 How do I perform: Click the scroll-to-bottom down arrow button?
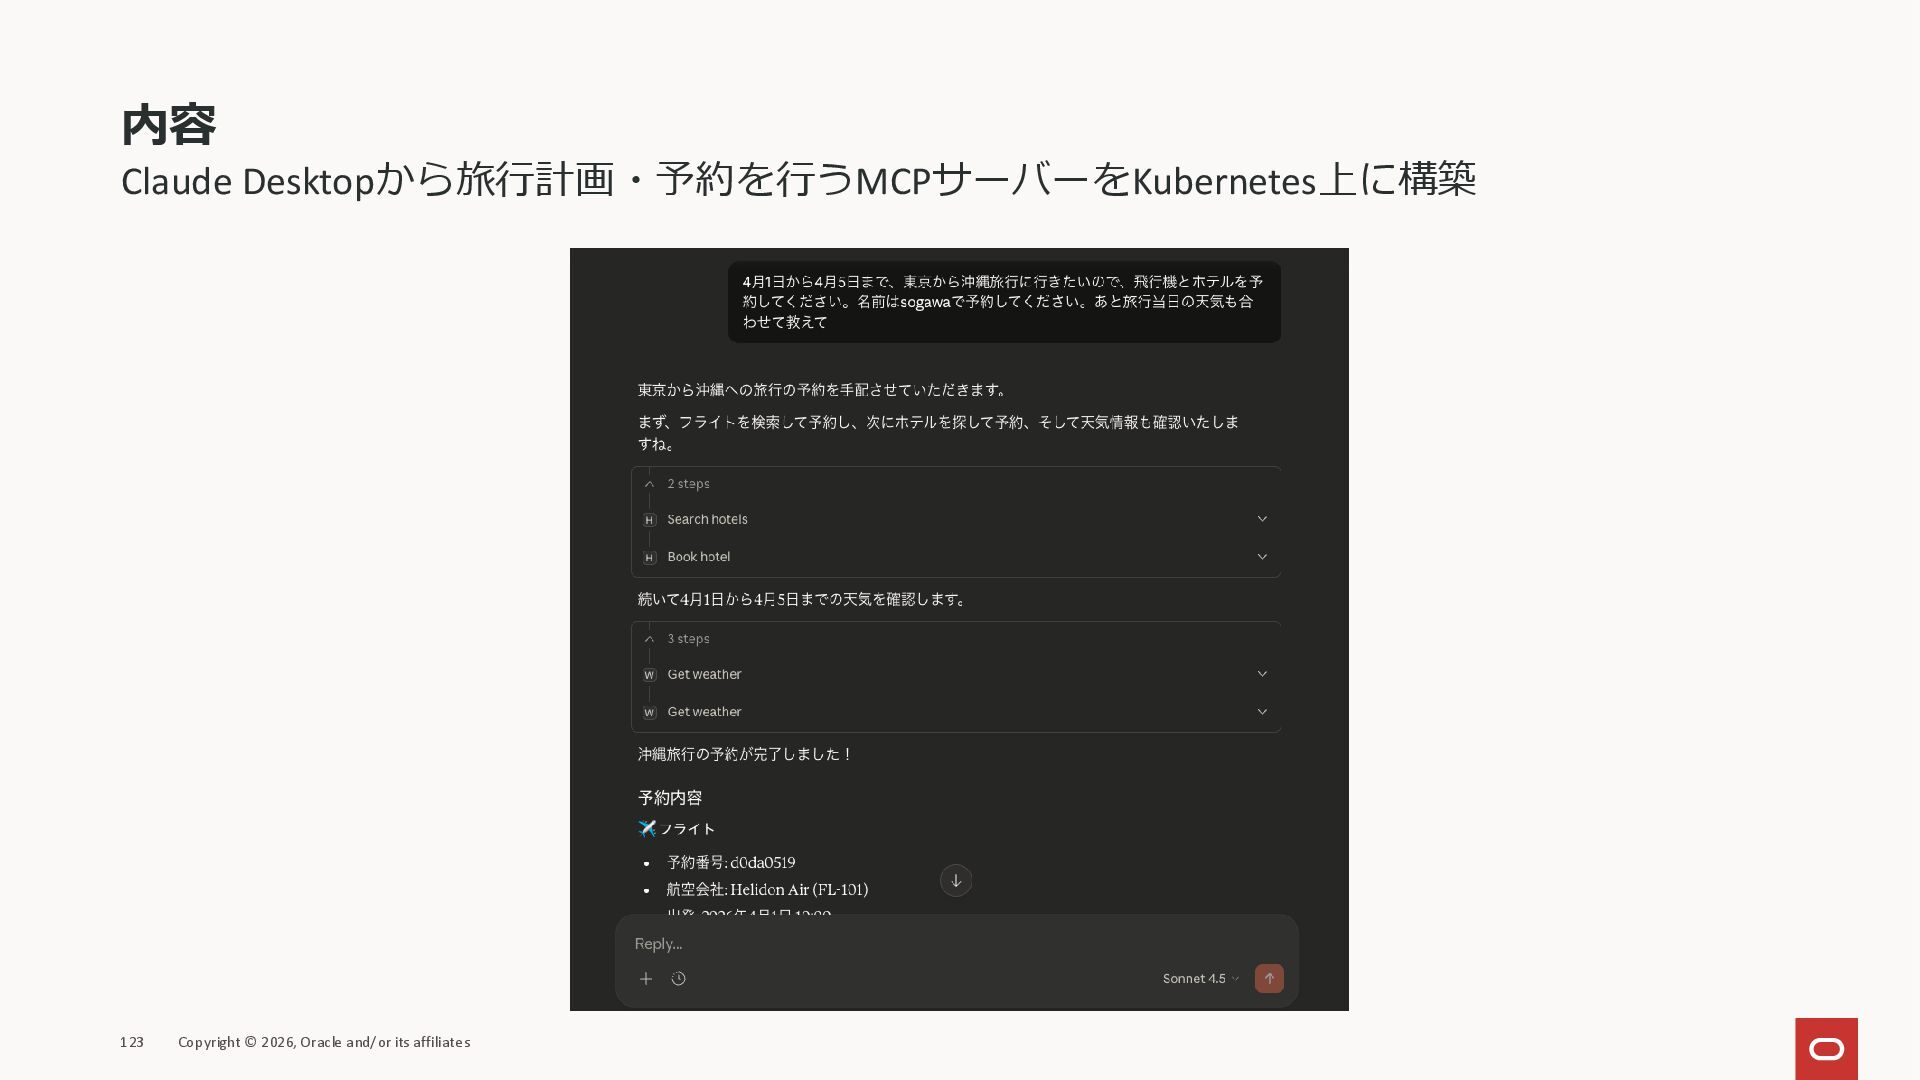(956, 881)
